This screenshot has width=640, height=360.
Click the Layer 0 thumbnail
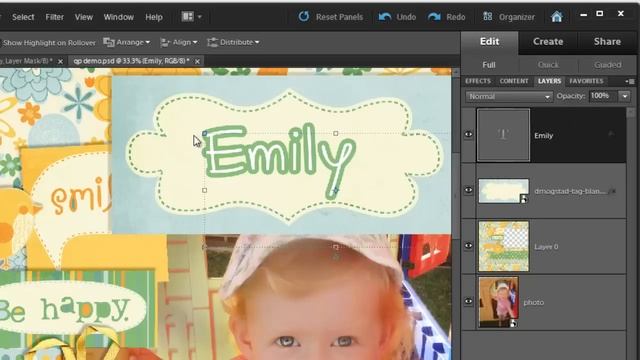504,246
